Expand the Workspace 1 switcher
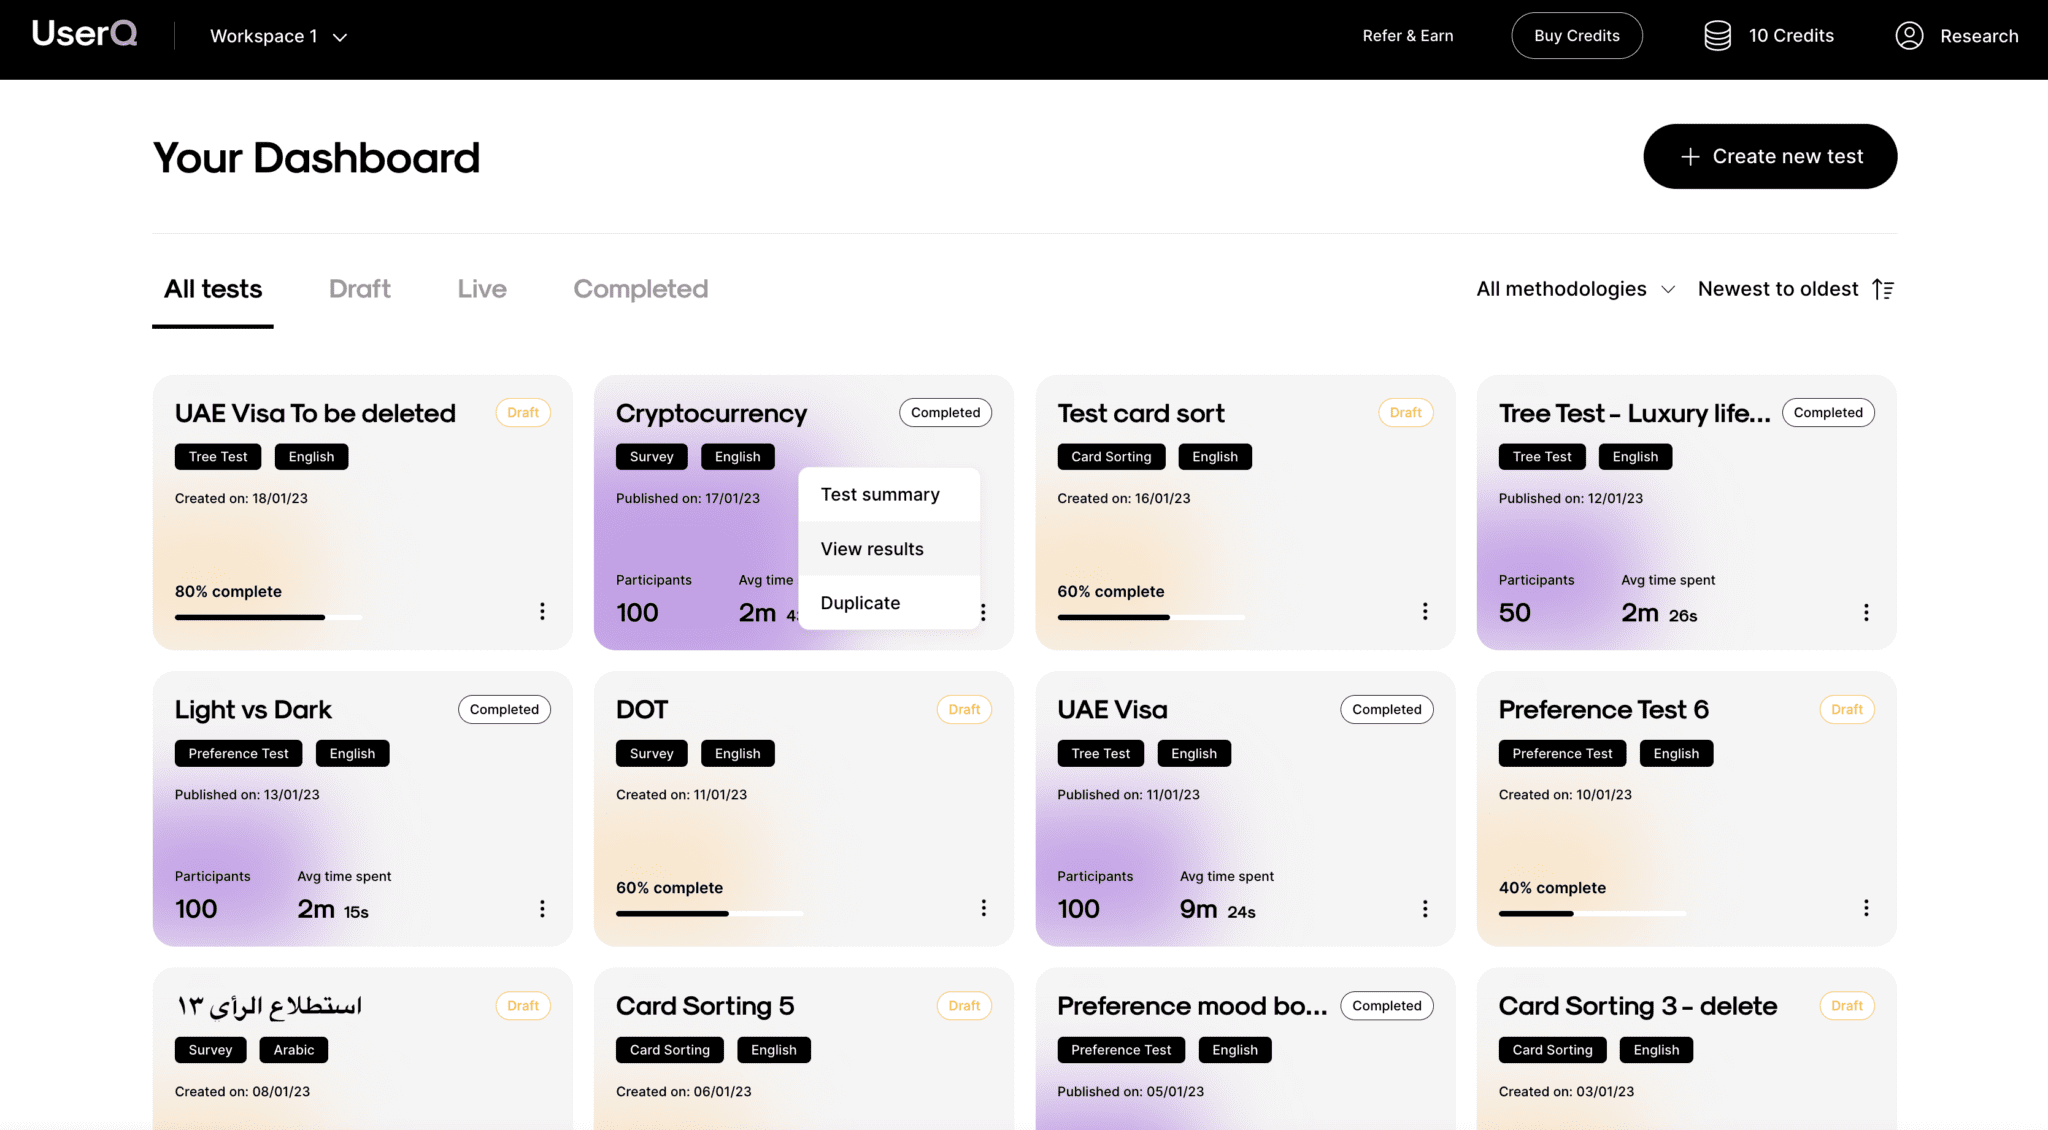This screenshot has width=2048, height=1130. coord(278,37)
